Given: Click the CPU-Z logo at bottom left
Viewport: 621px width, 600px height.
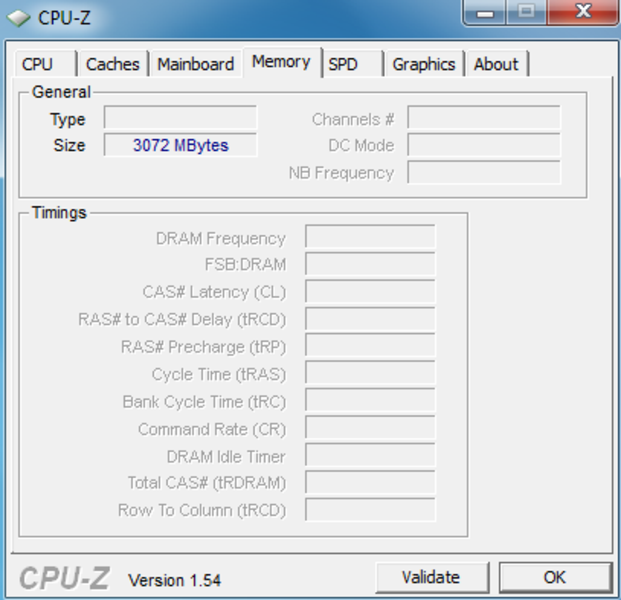Looking at the screenshot, I should [65, 578].
